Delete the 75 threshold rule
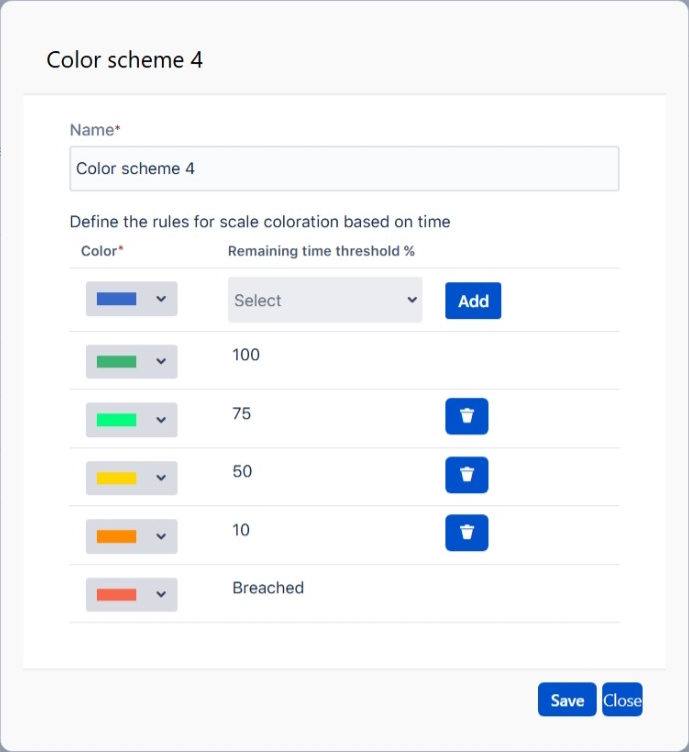Image resolution: width=689 pixels, height=752 pixels. pyautogui.click(x=466, y=417)
